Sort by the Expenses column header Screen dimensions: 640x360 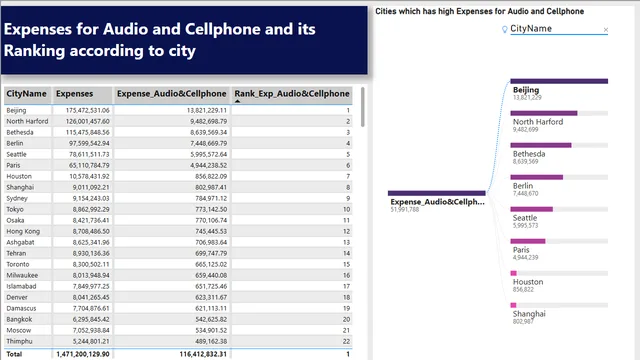click(82, 94)
